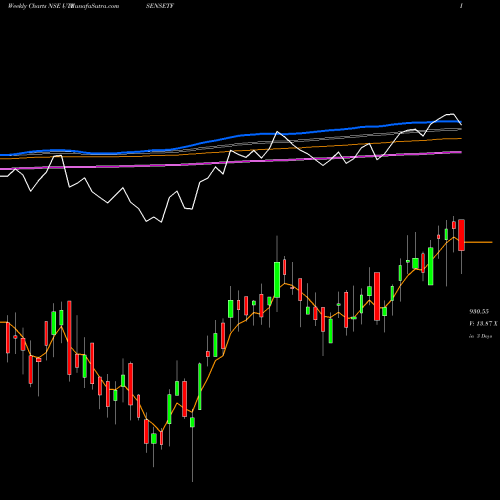Click the latest red candlestick at chart's right end
The width and height of the screenshot is (500, 500).
pyautogui.click(x=461, y=235)
